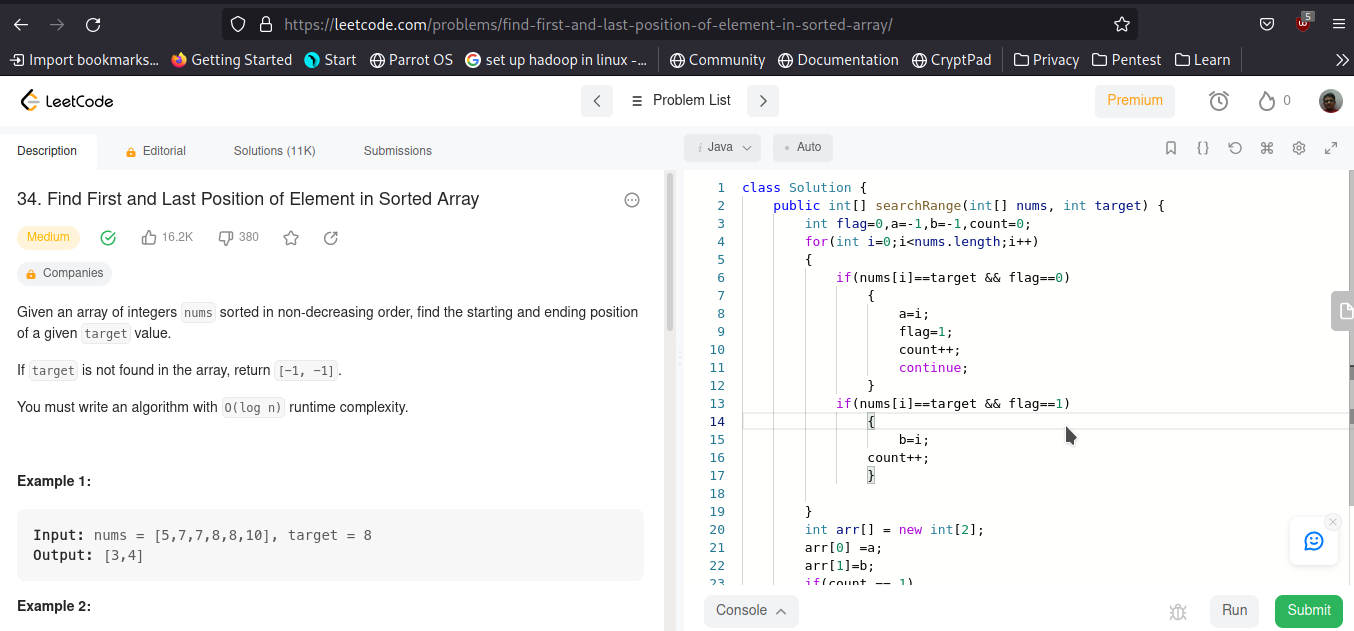Image resolution: width=1354 pixels, height=631 pixels.
Task: Click the 'Example 1:' heading
Action: pos(54,481)
